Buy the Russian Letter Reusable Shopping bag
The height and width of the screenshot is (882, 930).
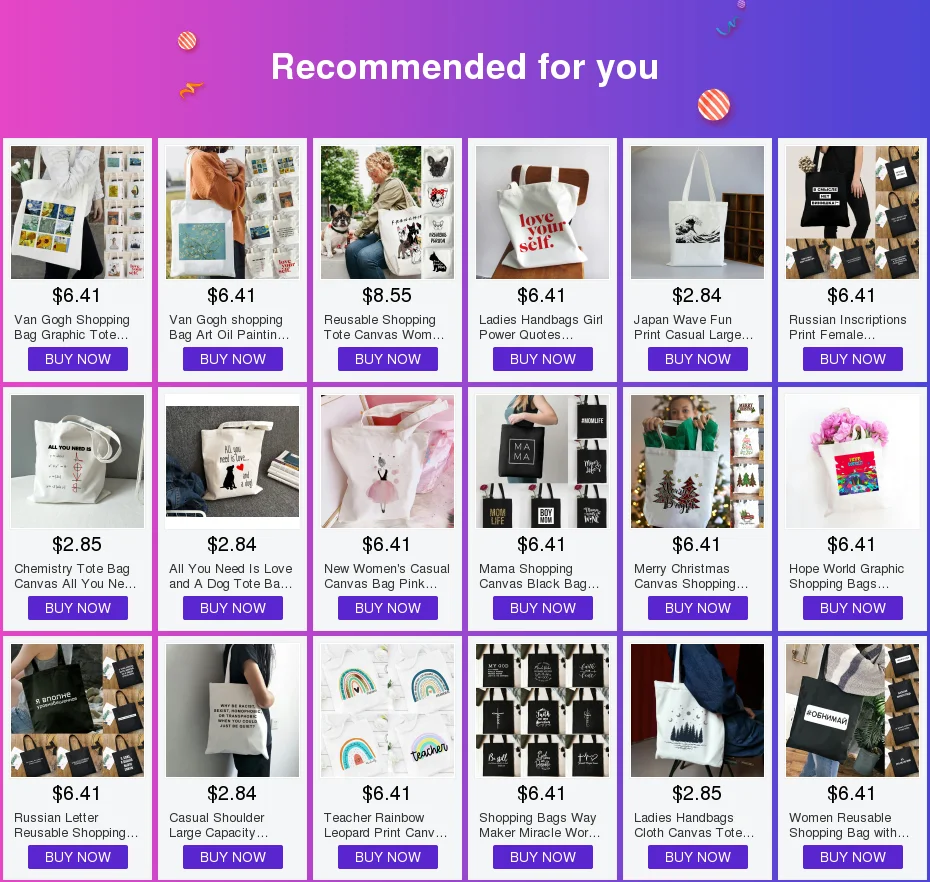pyautogui.click(x=78, y=857)
